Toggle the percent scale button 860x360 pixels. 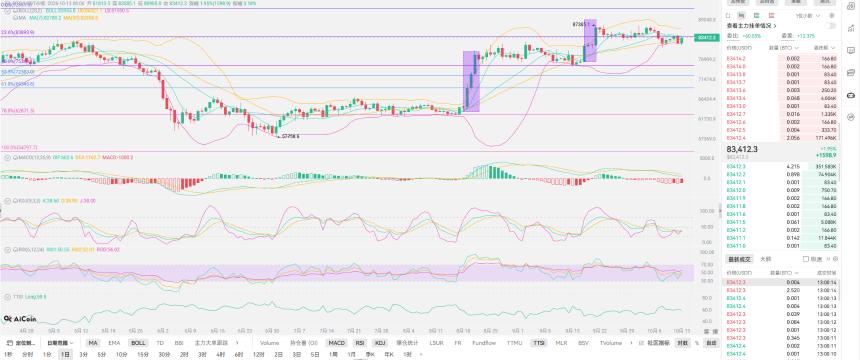tap(697, 343)
